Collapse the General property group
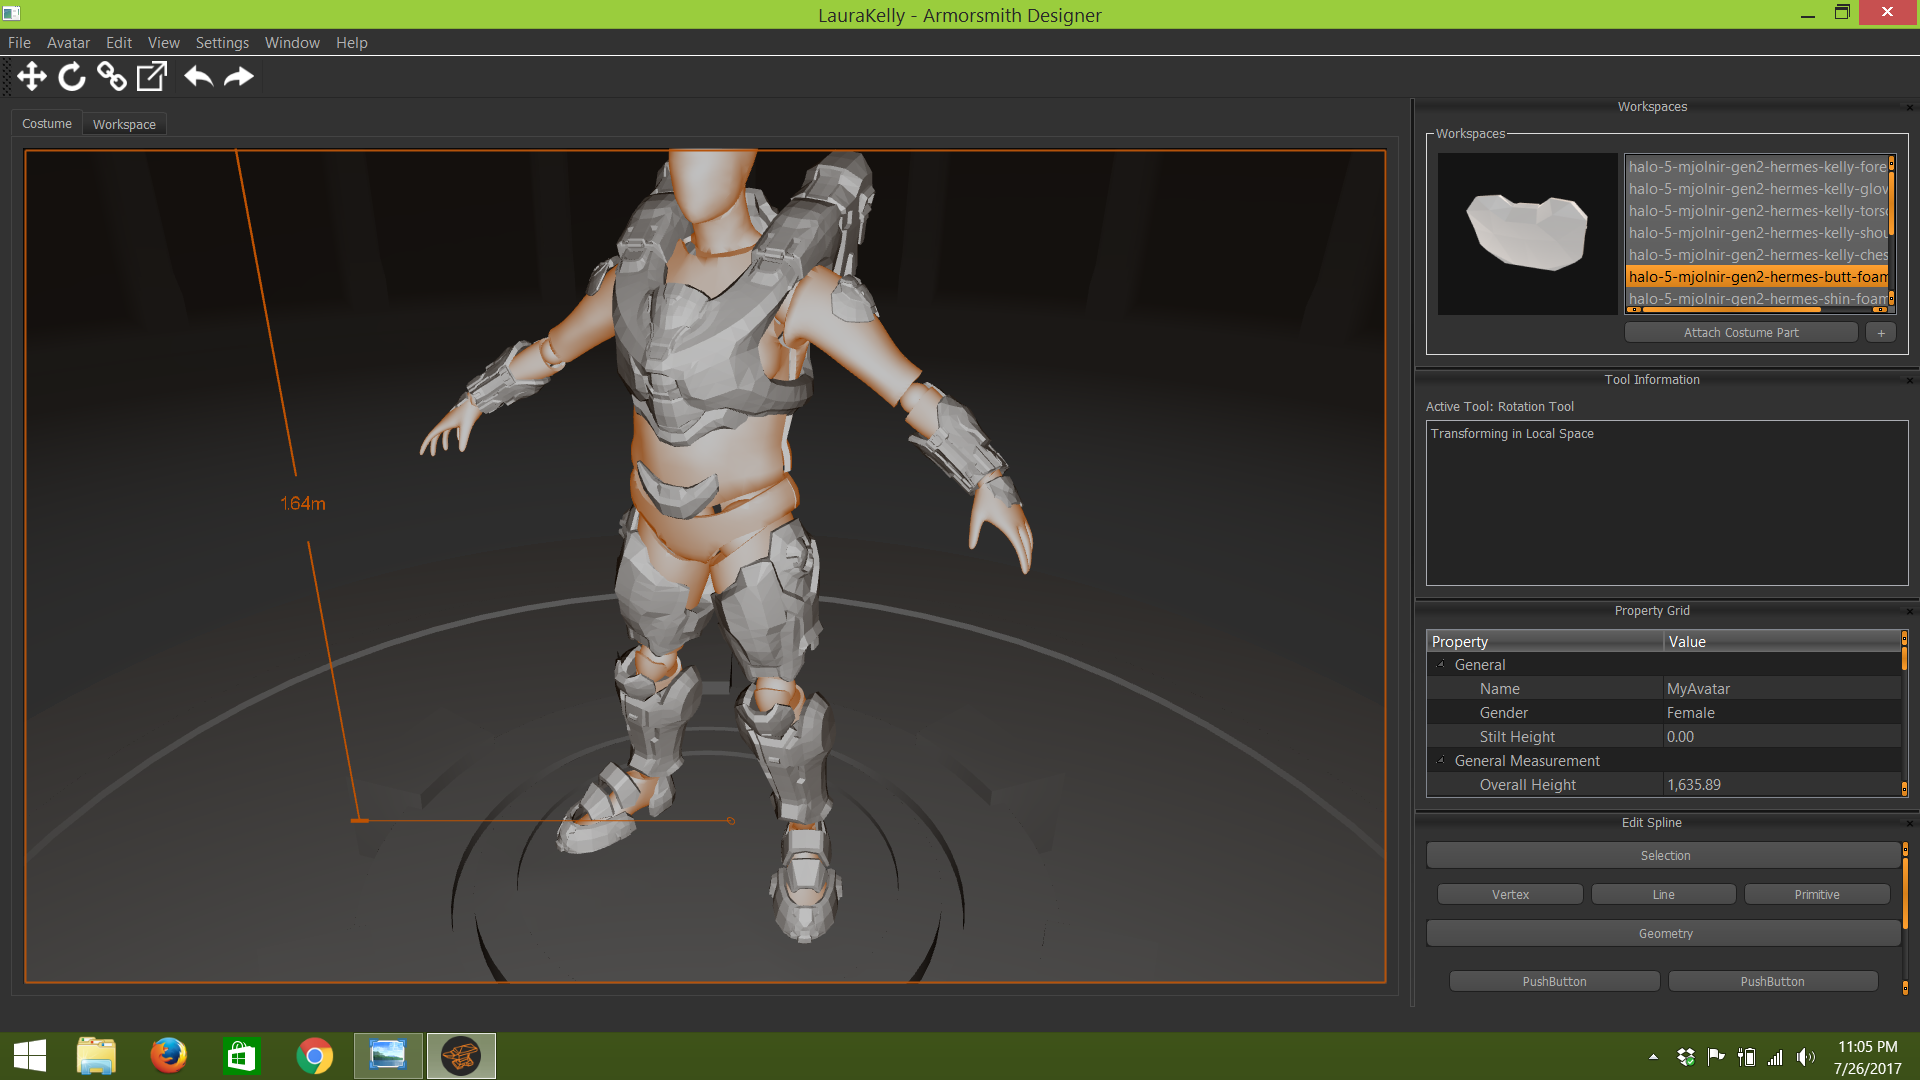Viewport: 1920px width, 1080px height. coord(1441,665)
